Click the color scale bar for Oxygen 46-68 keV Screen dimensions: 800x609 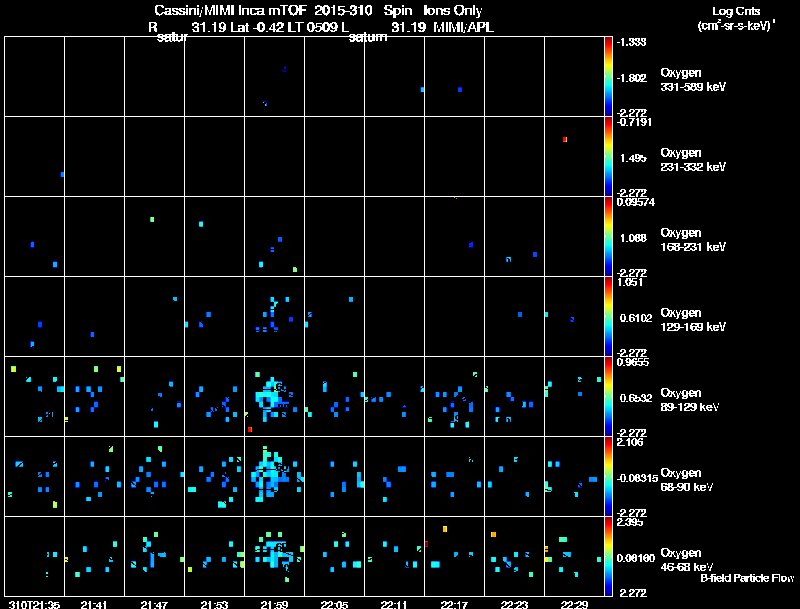[608, 557]
